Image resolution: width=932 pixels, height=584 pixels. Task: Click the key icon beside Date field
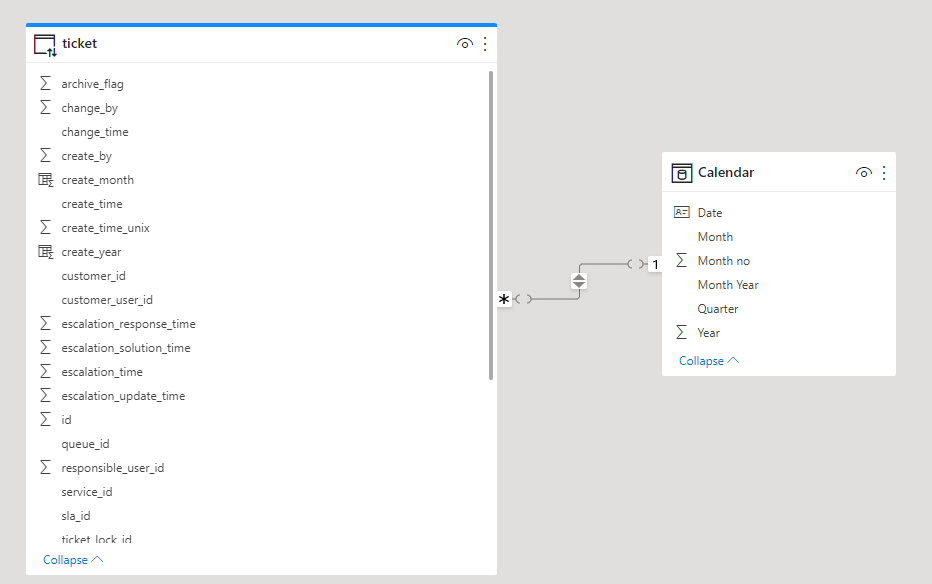[x=682, y=212]
